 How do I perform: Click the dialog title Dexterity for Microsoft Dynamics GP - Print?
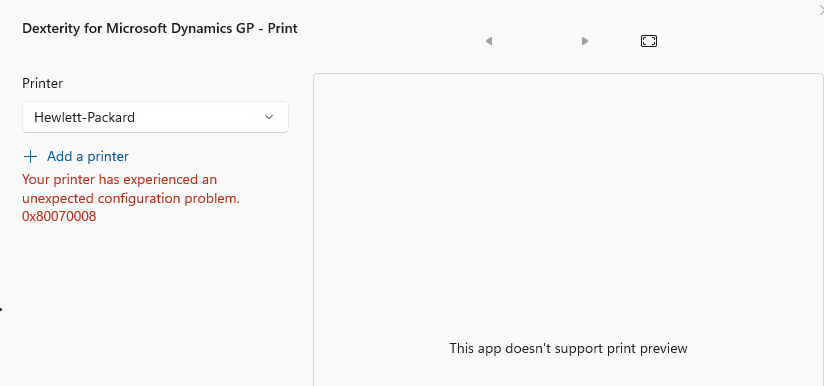pos(160,28)
